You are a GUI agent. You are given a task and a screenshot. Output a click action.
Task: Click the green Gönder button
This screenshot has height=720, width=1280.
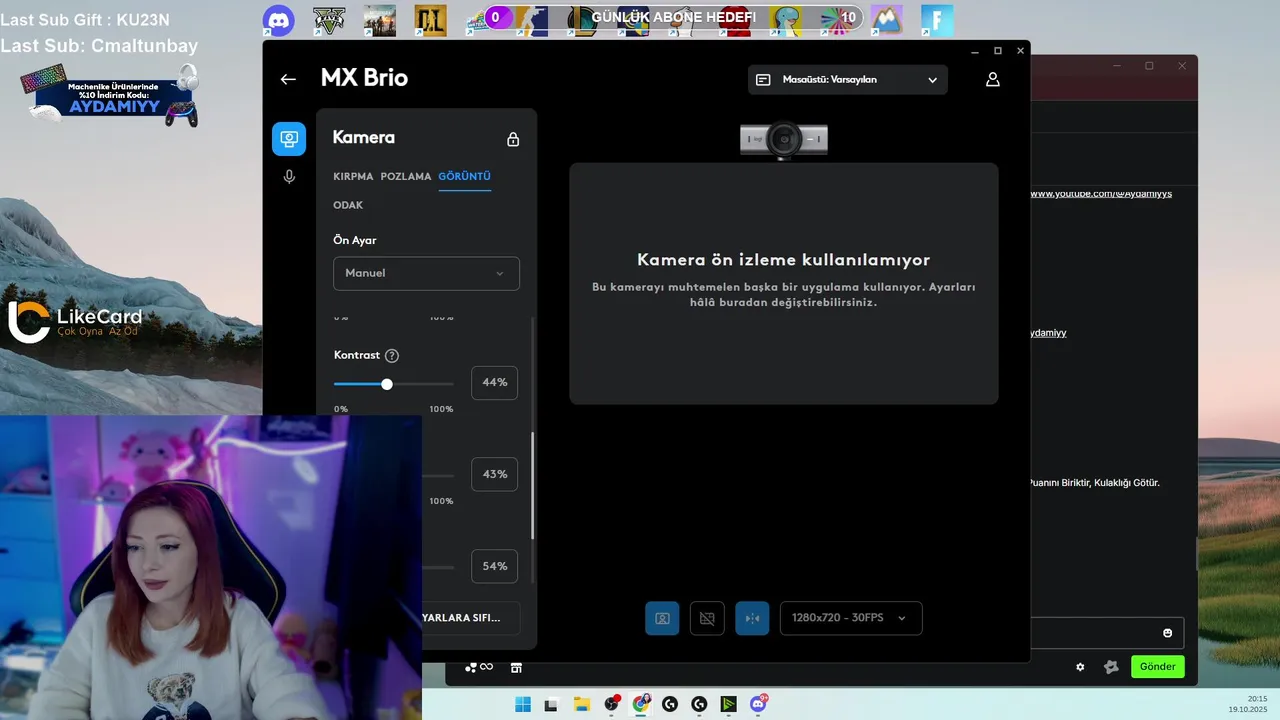click(1158, 667)
